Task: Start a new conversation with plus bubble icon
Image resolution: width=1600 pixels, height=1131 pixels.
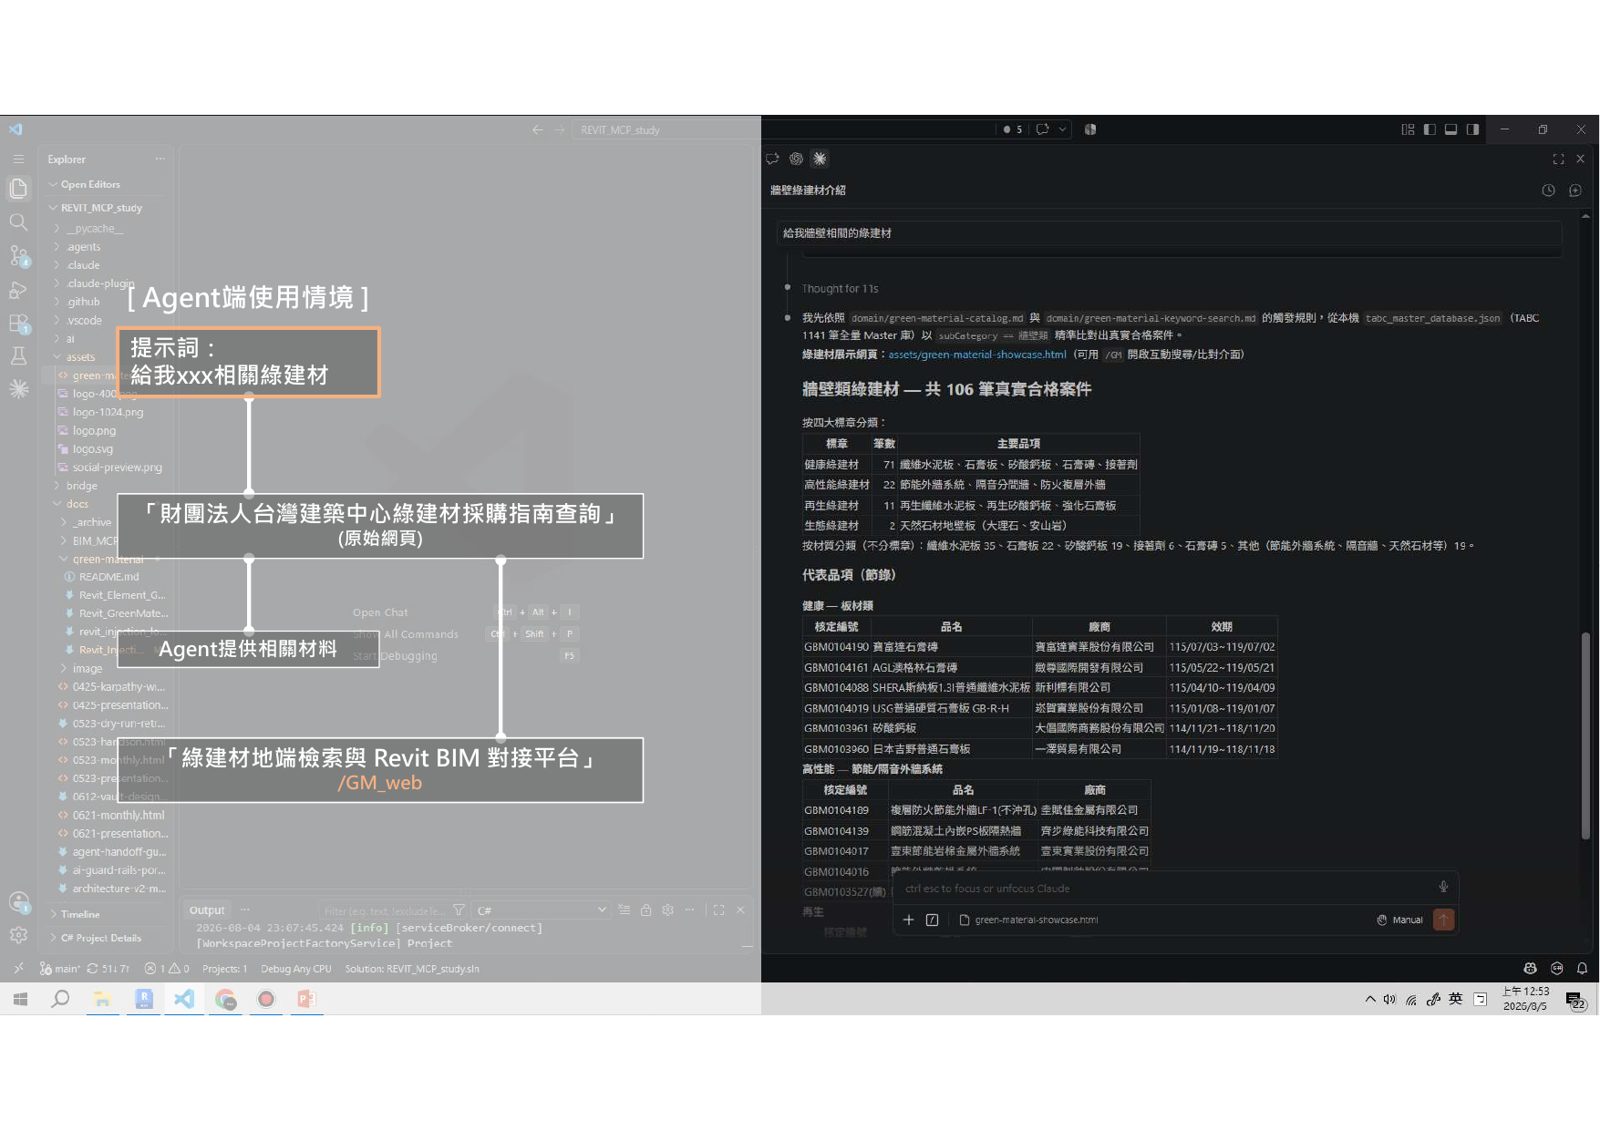Action: [1575, 190]
